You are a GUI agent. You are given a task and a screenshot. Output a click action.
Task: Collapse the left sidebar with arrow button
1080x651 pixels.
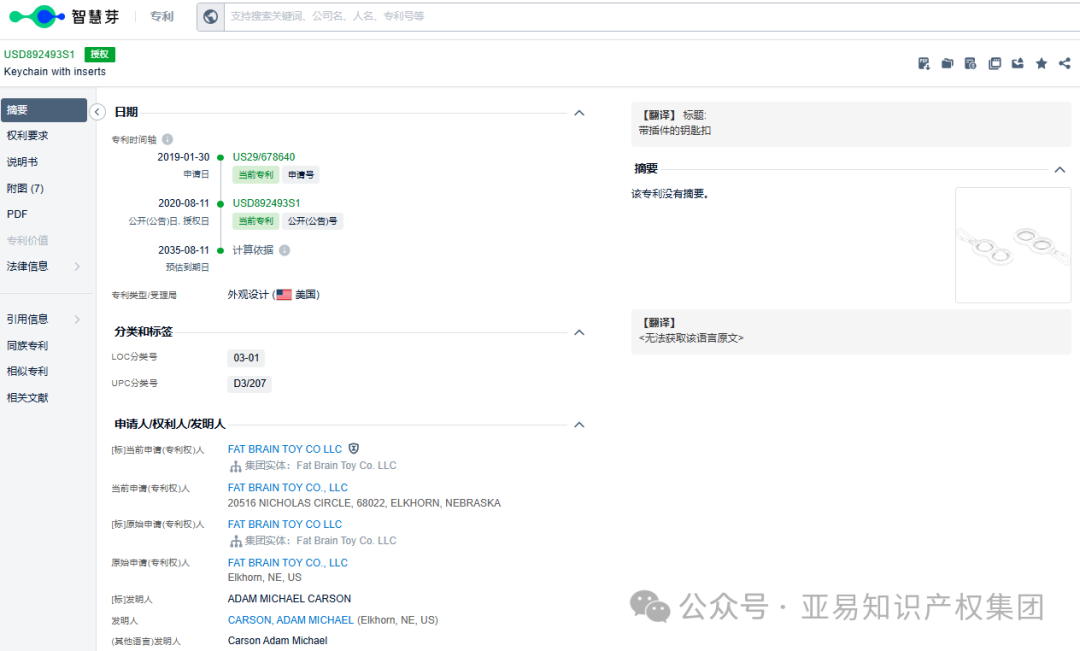point(97,112)
